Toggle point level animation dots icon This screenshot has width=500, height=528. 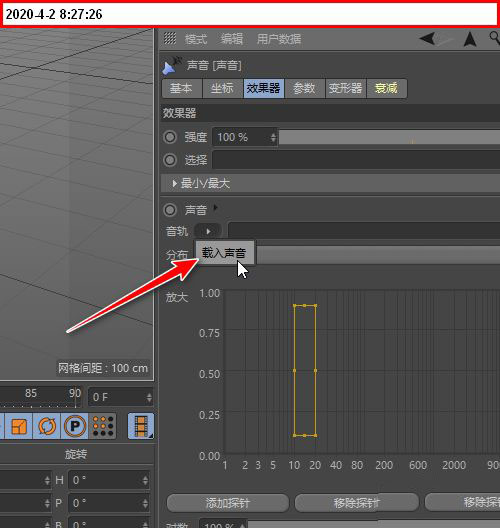pyautogui.click(x=103, y=426)
